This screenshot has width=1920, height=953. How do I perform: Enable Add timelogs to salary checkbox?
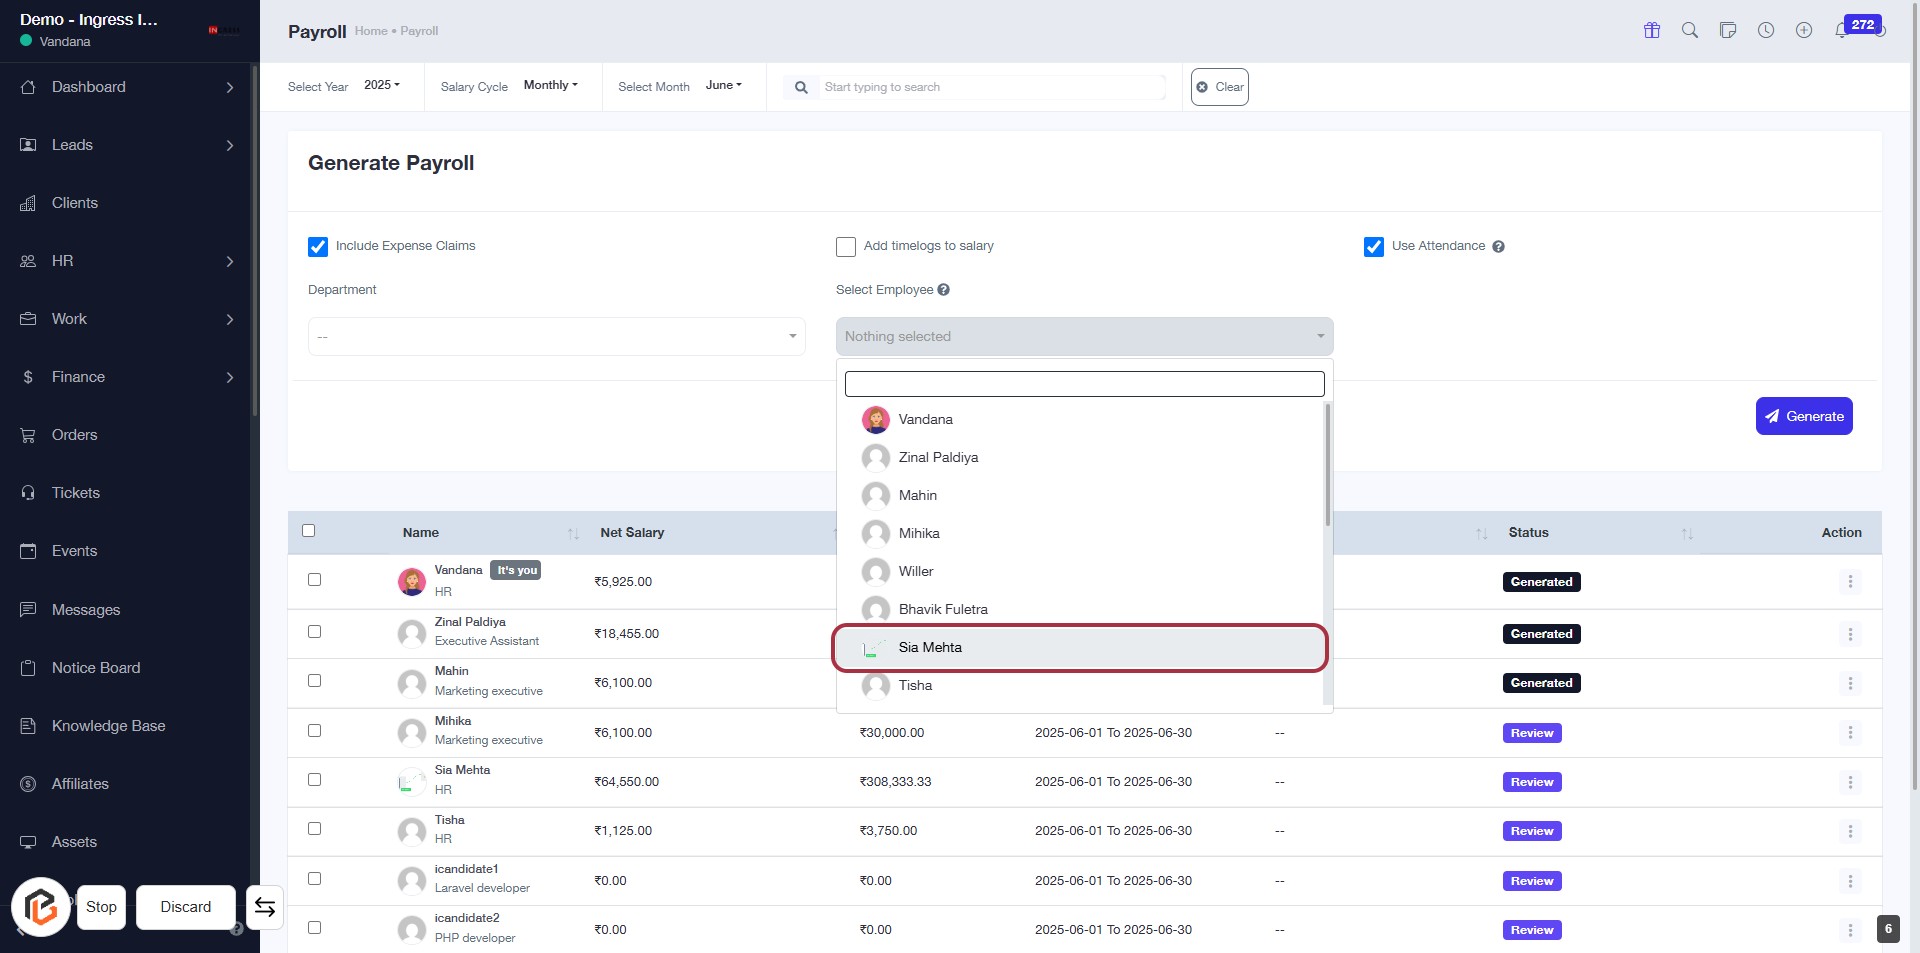click(x=846, y=247)
